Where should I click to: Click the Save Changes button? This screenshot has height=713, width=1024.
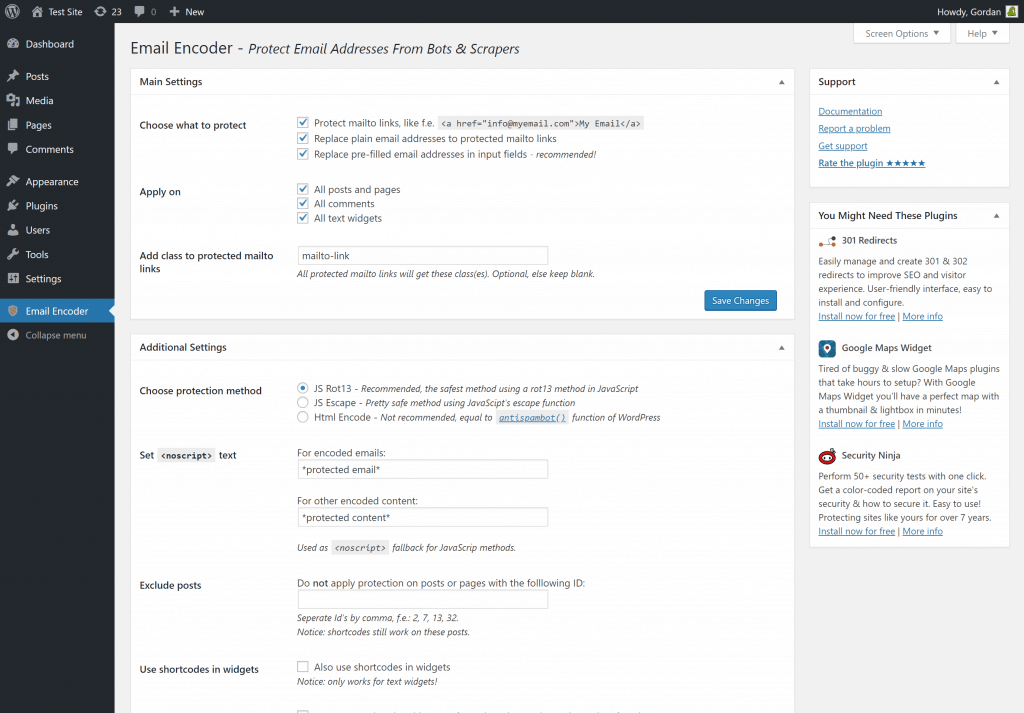740,300
